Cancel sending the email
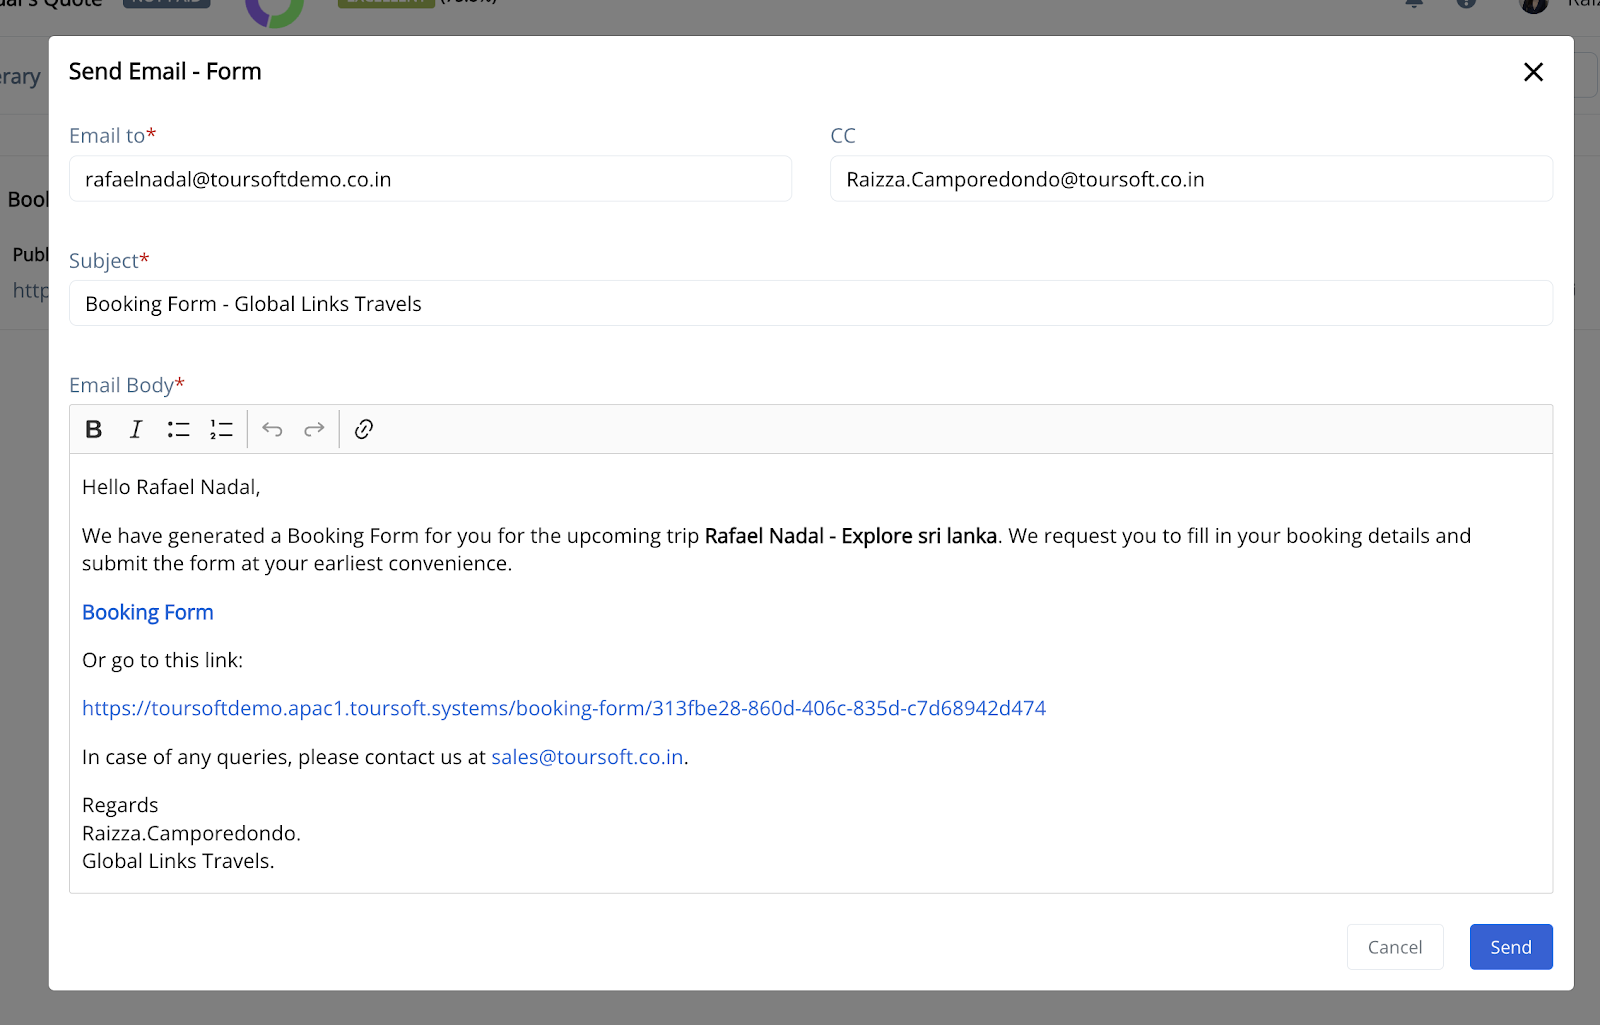 click(1395, 947)
